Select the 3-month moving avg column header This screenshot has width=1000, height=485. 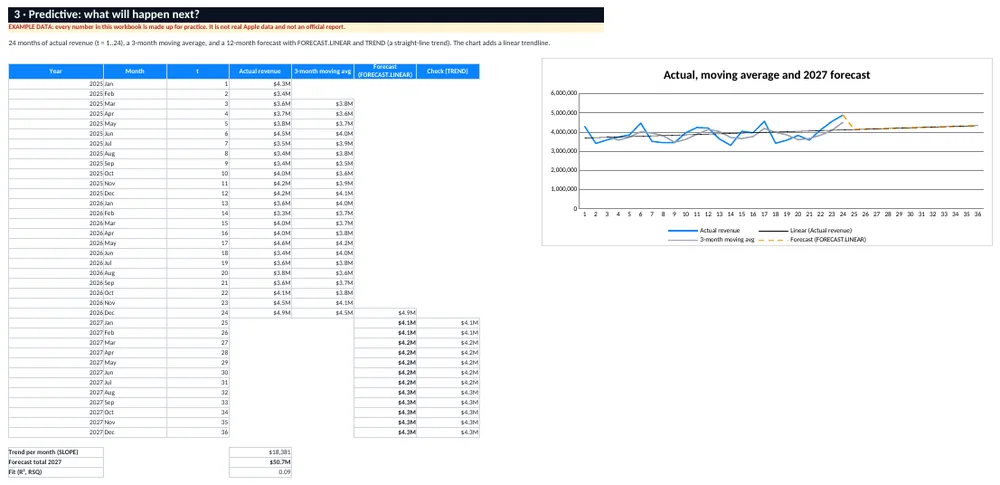tap(323, 71)
